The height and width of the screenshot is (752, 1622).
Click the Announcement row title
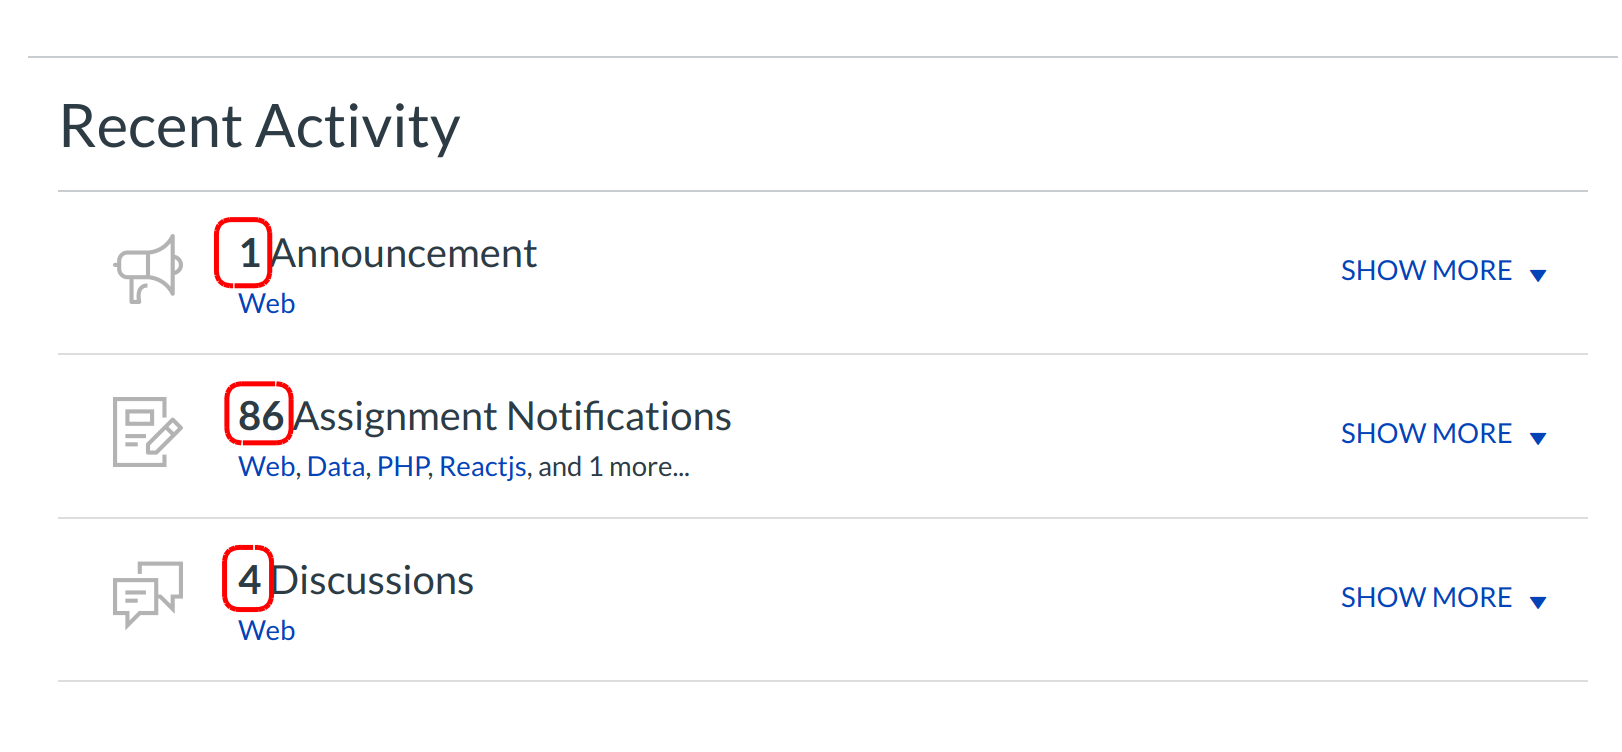404,254
